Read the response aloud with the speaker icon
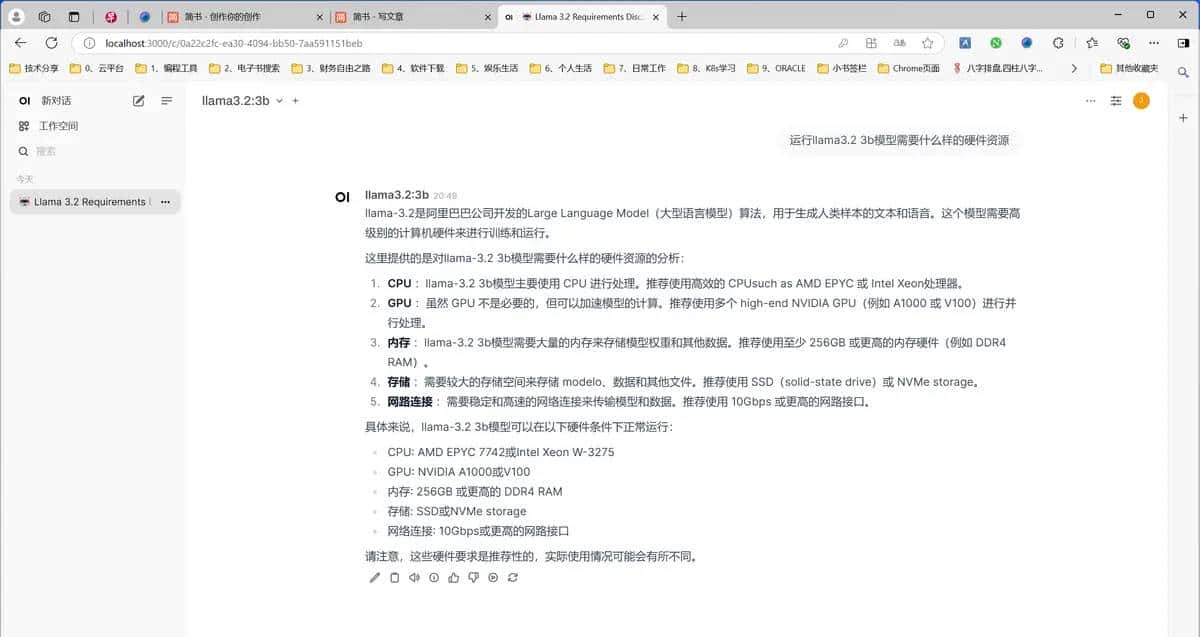 414,577
